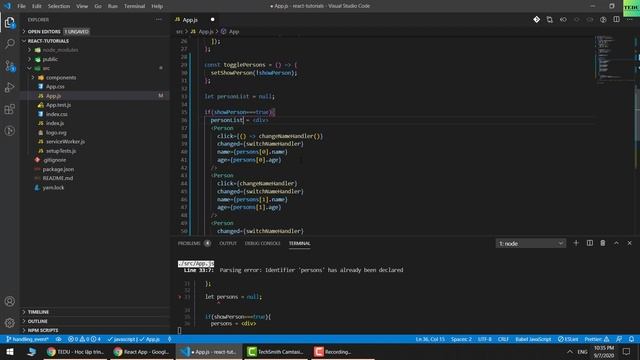Open the Accounts icon in activity bar
Image resolution: width=640 pixels, height=360 pixels.
coord(10,301)
